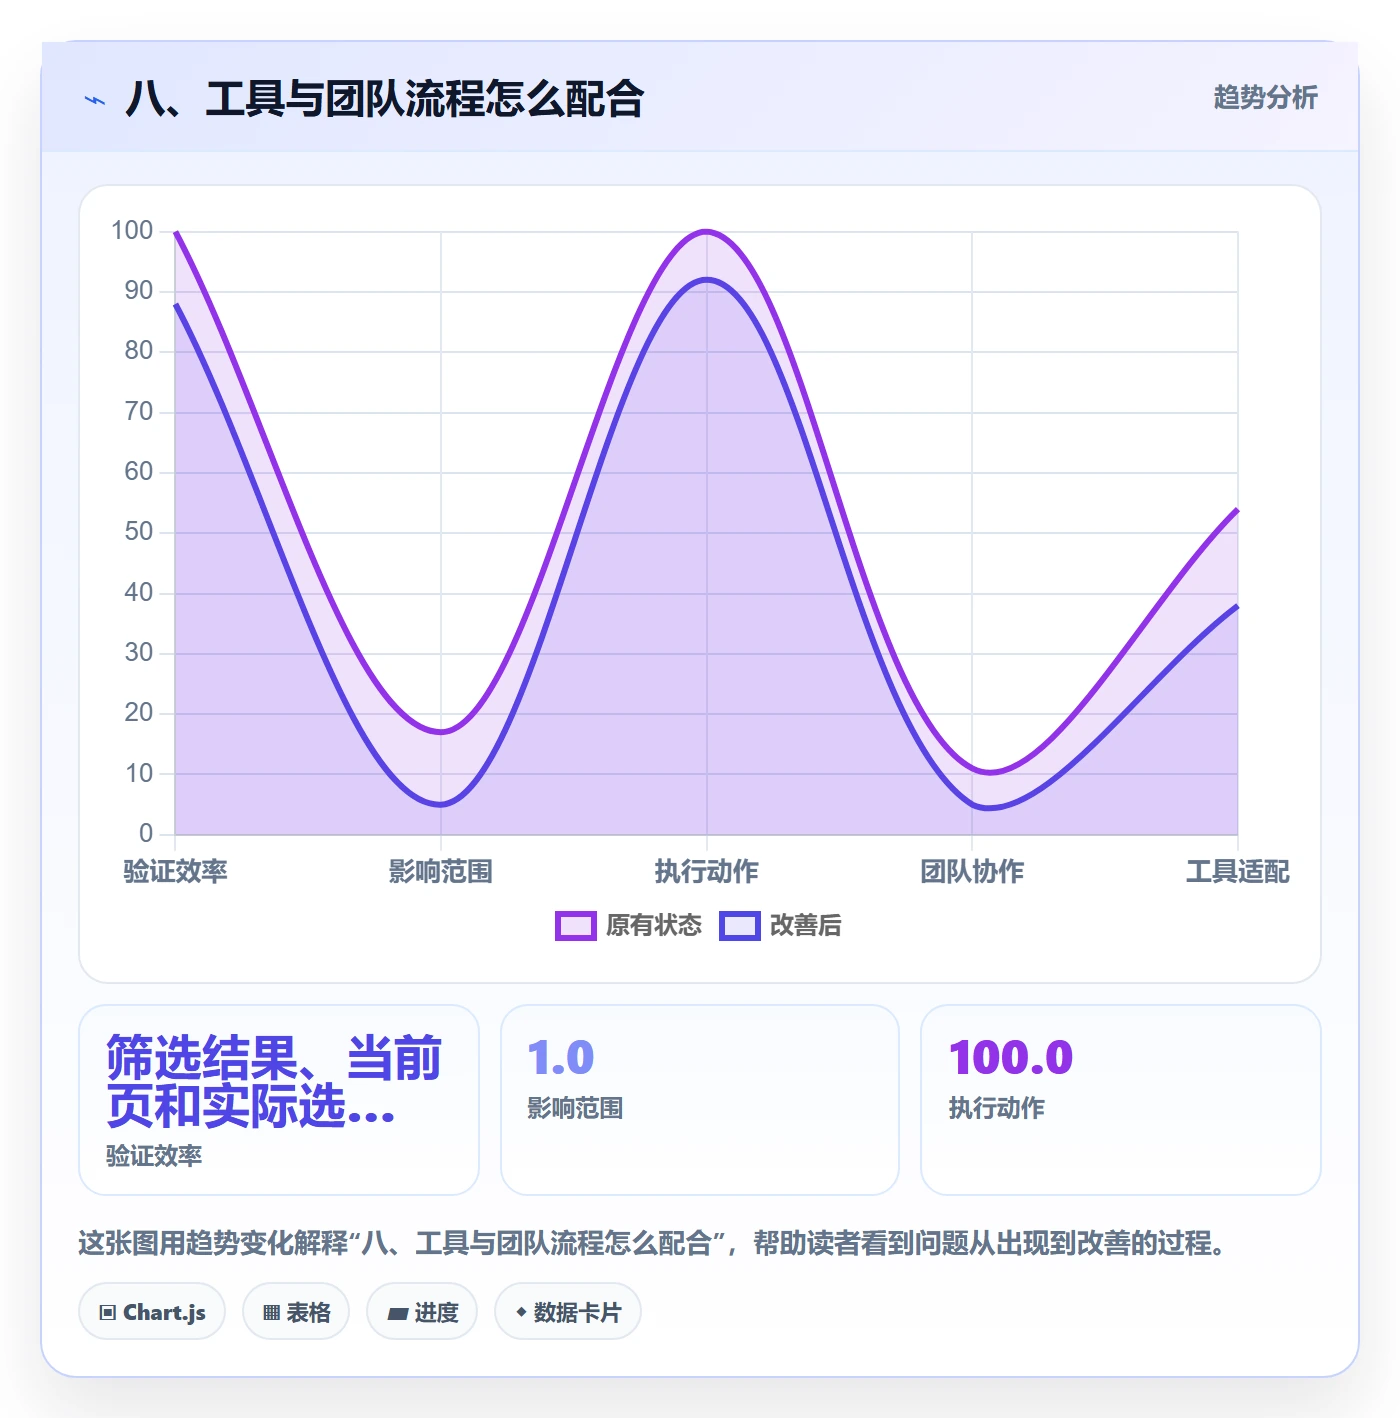Viewport: 1400px width, 1418px height.
Task: Click the 验证效率 caption in the first card
Action: click(154, 1156)
